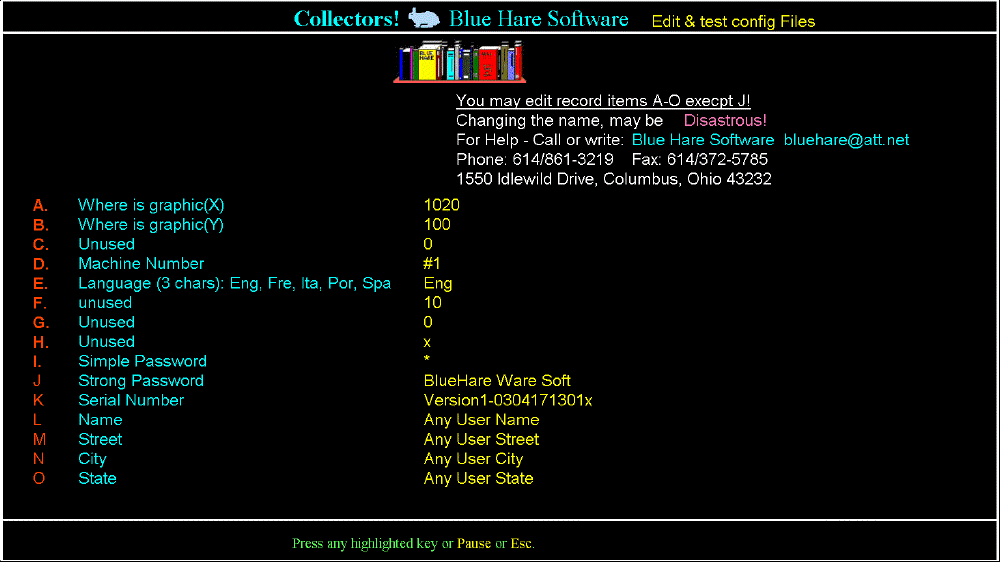Click the Machine Number label
The width and height of the screenshot is (1000, 562).
[x=141, y=264]
